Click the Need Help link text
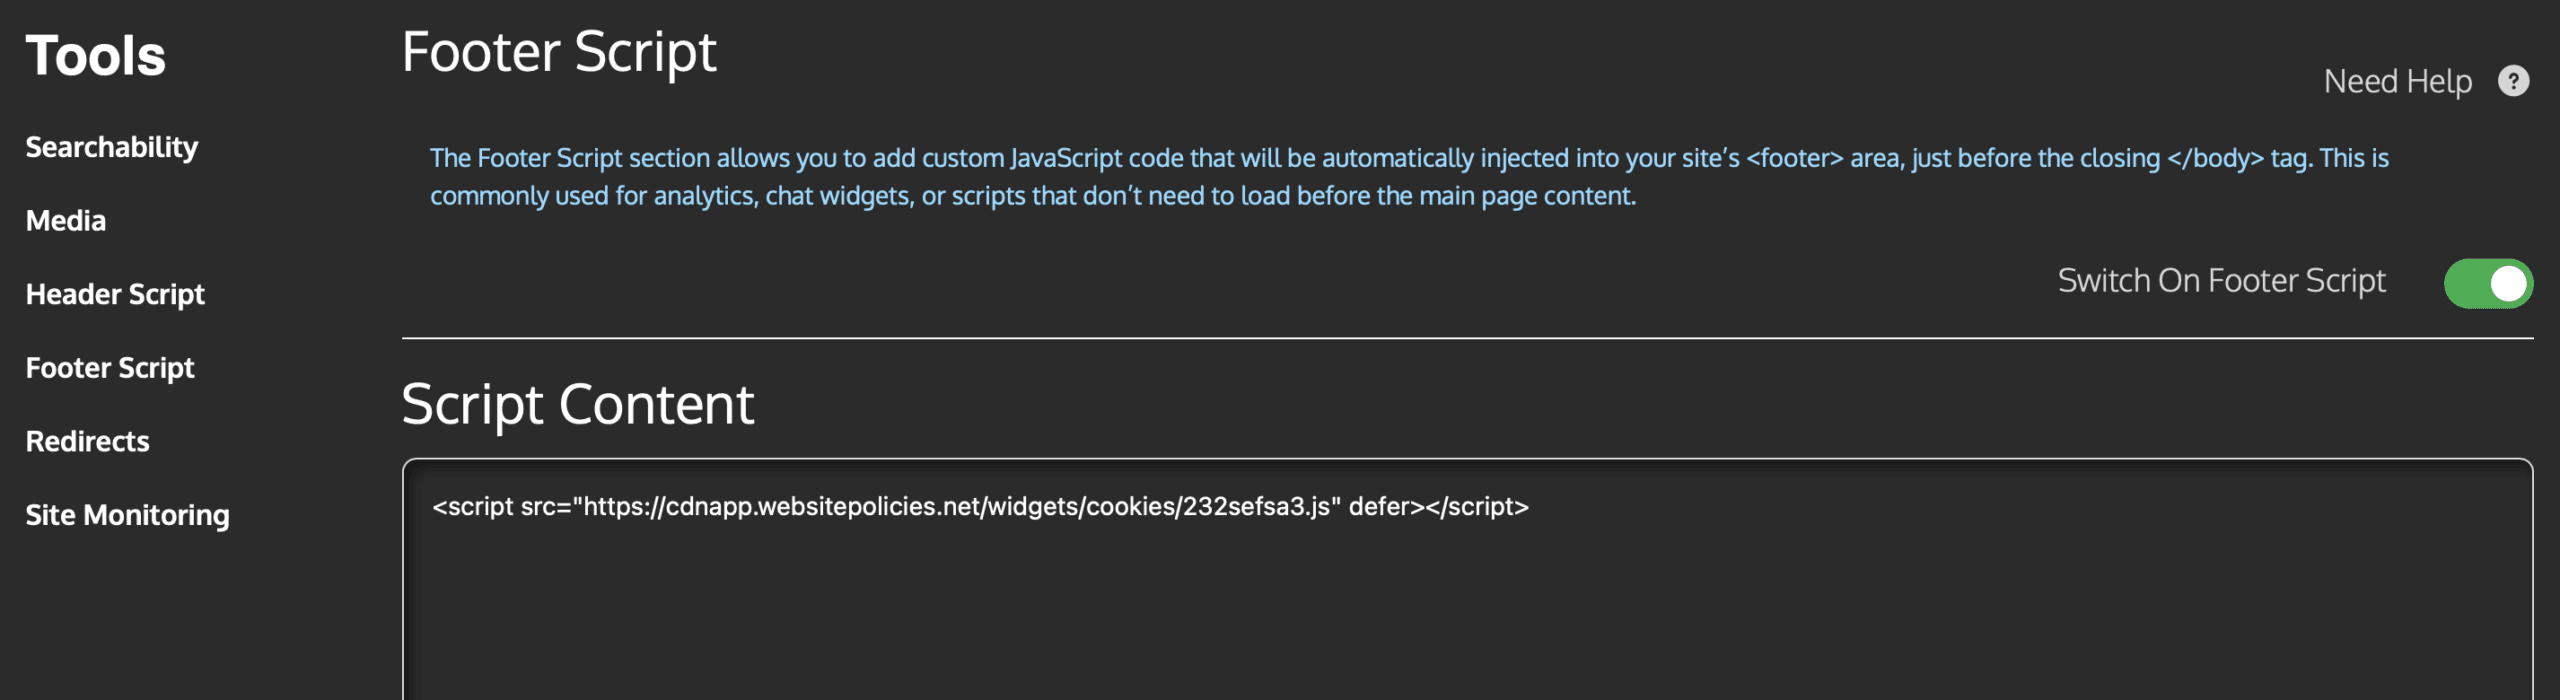The width and height of the screenshot is (2560, 700). [2397, 81]
